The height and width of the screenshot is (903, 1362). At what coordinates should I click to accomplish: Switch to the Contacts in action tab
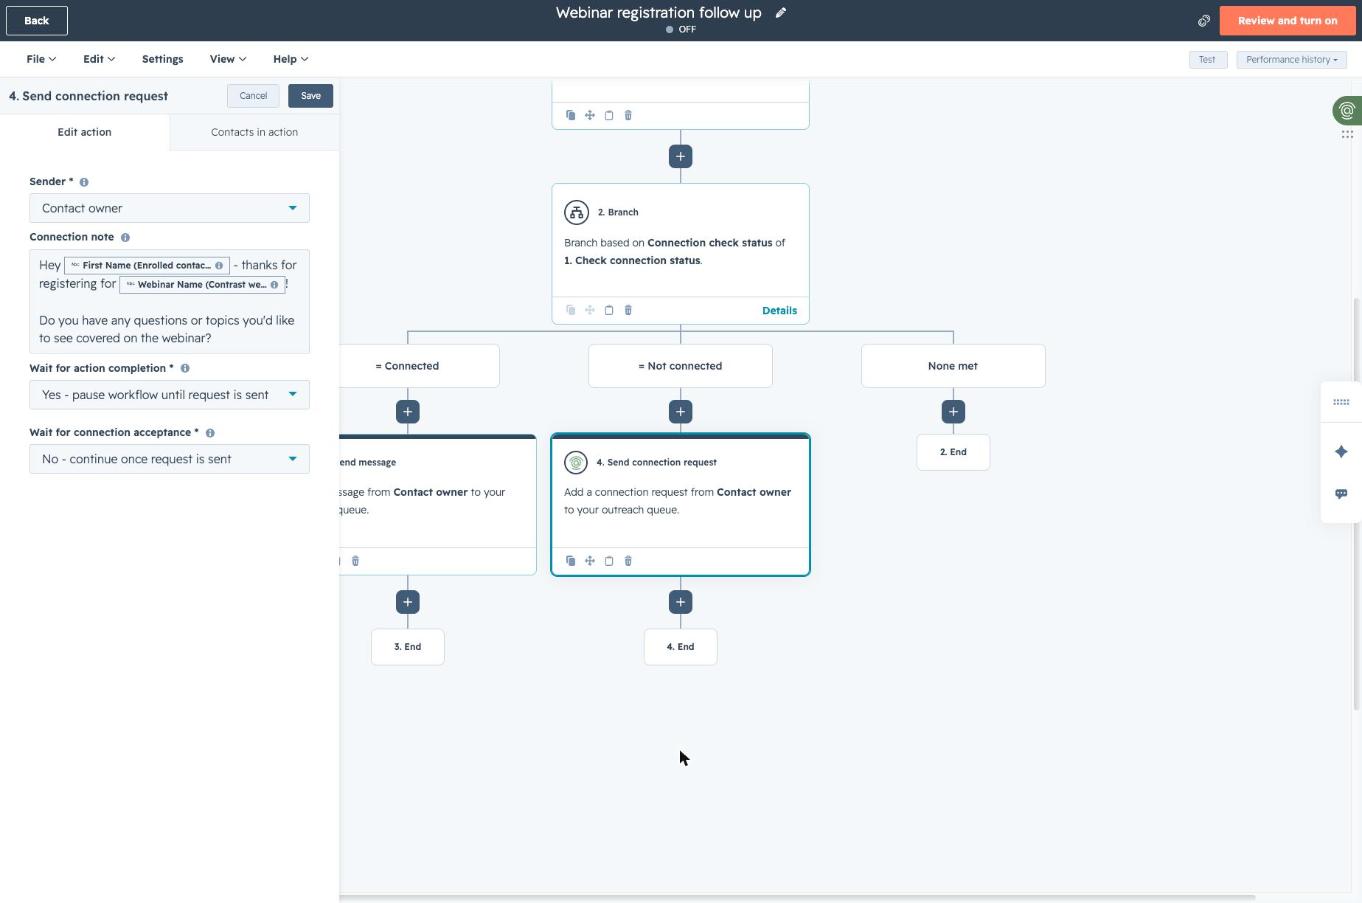click(254, 132)
